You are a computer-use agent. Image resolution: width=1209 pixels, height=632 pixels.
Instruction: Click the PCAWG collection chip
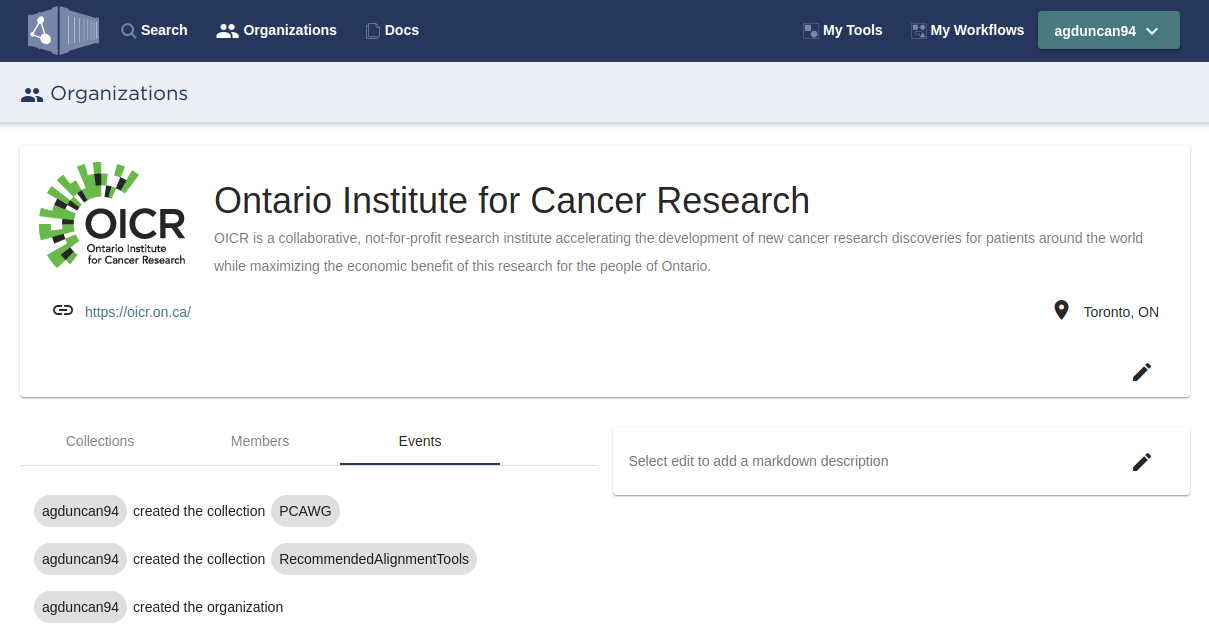[305, 511]
